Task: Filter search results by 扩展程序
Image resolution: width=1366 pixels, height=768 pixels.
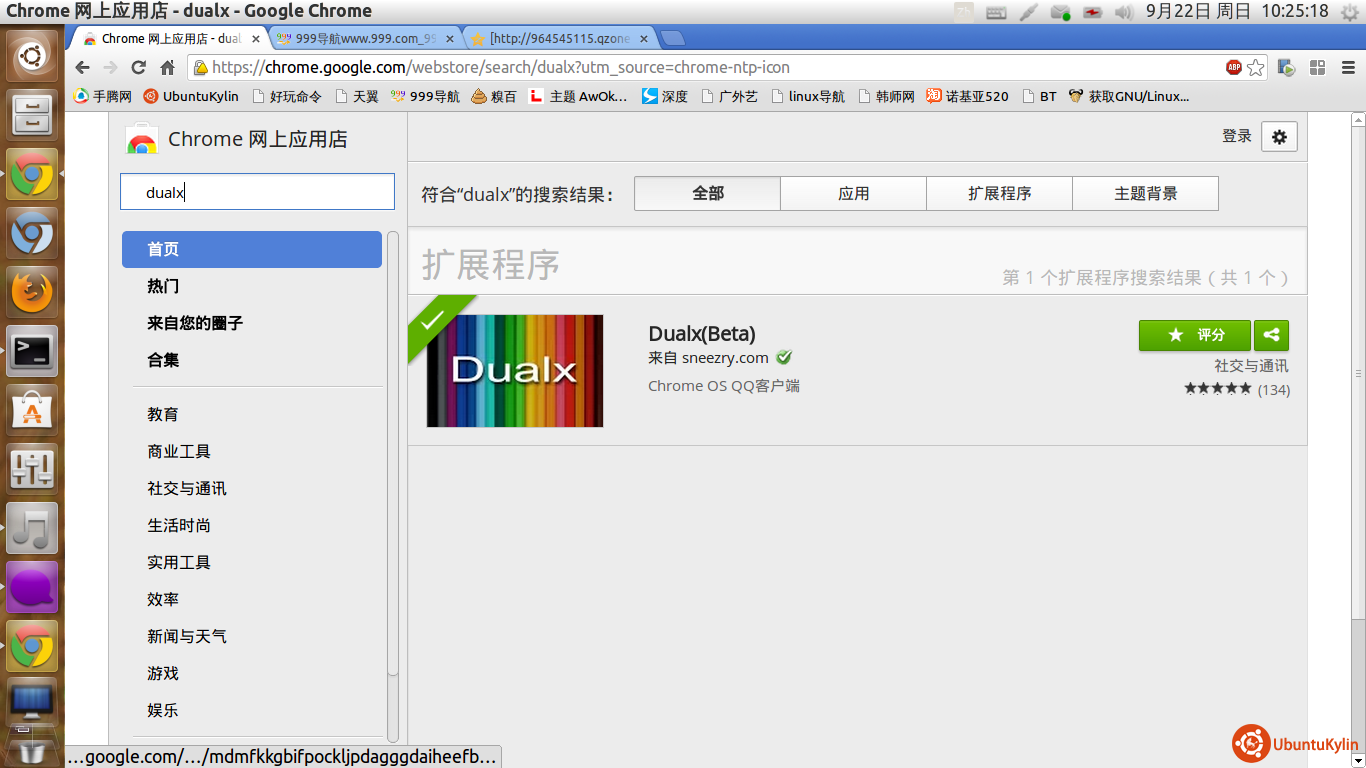Action: point(999,194)
